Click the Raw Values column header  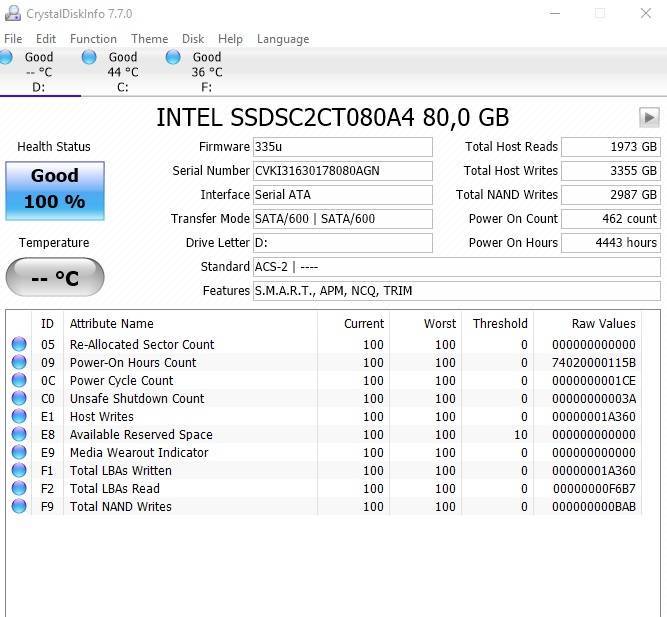pos(603,323)
